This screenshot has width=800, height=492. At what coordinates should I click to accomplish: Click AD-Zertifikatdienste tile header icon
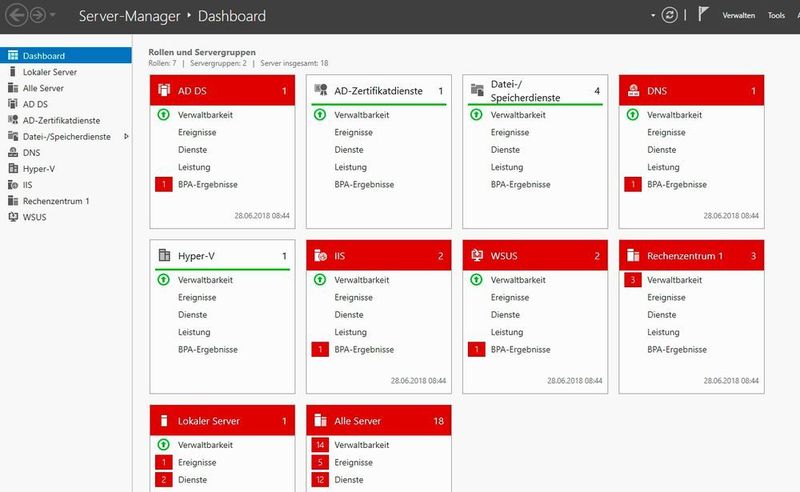click(x=320, y=90)
